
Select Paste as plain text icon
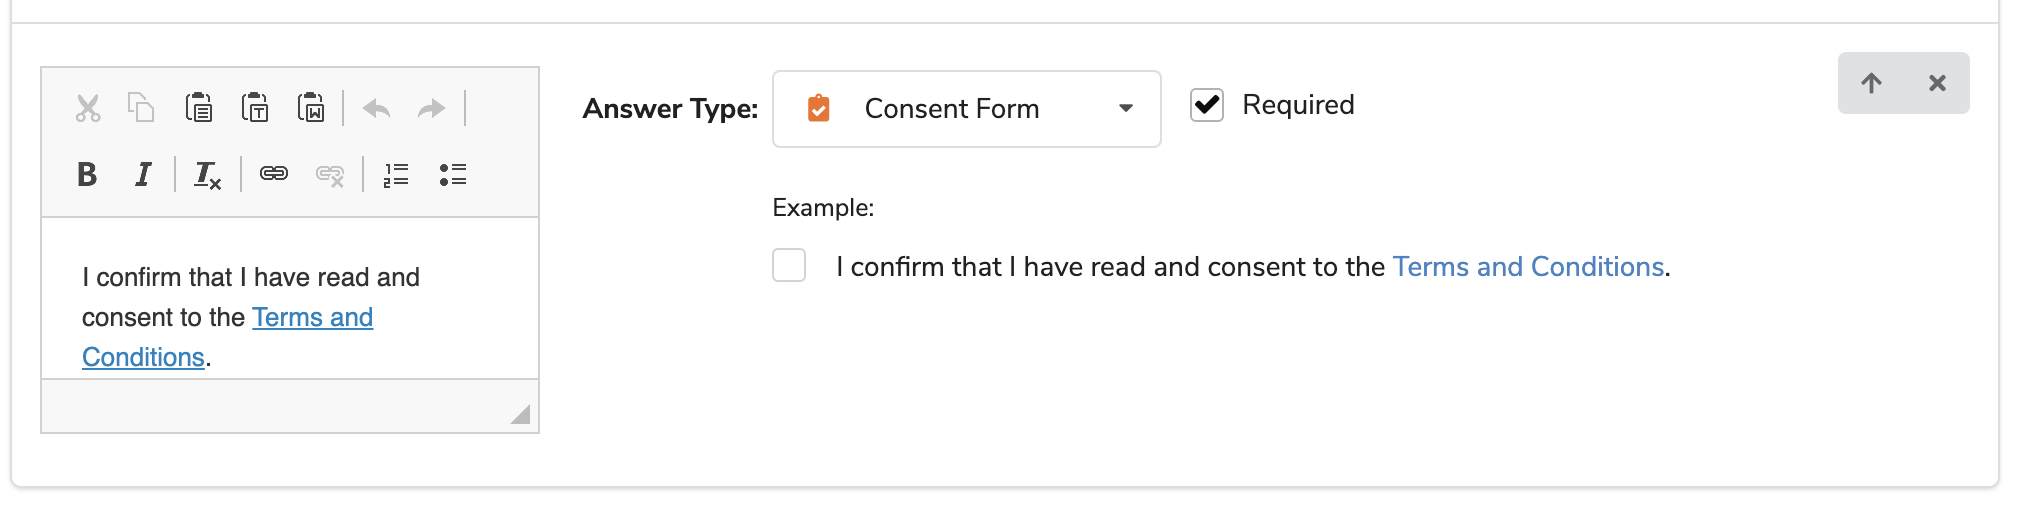click(x=255, y=108)
